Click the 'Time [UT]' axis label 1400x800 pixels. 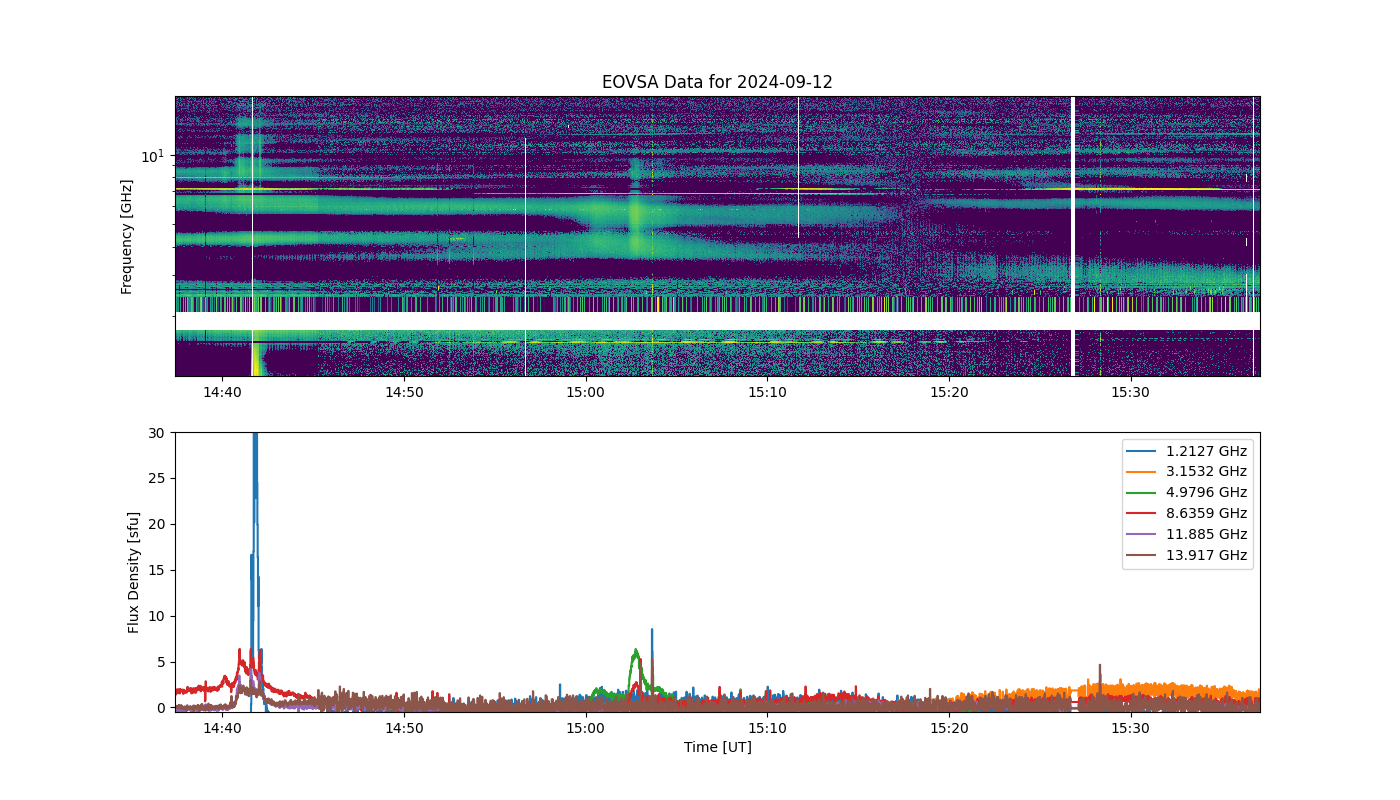pos(717,747)
